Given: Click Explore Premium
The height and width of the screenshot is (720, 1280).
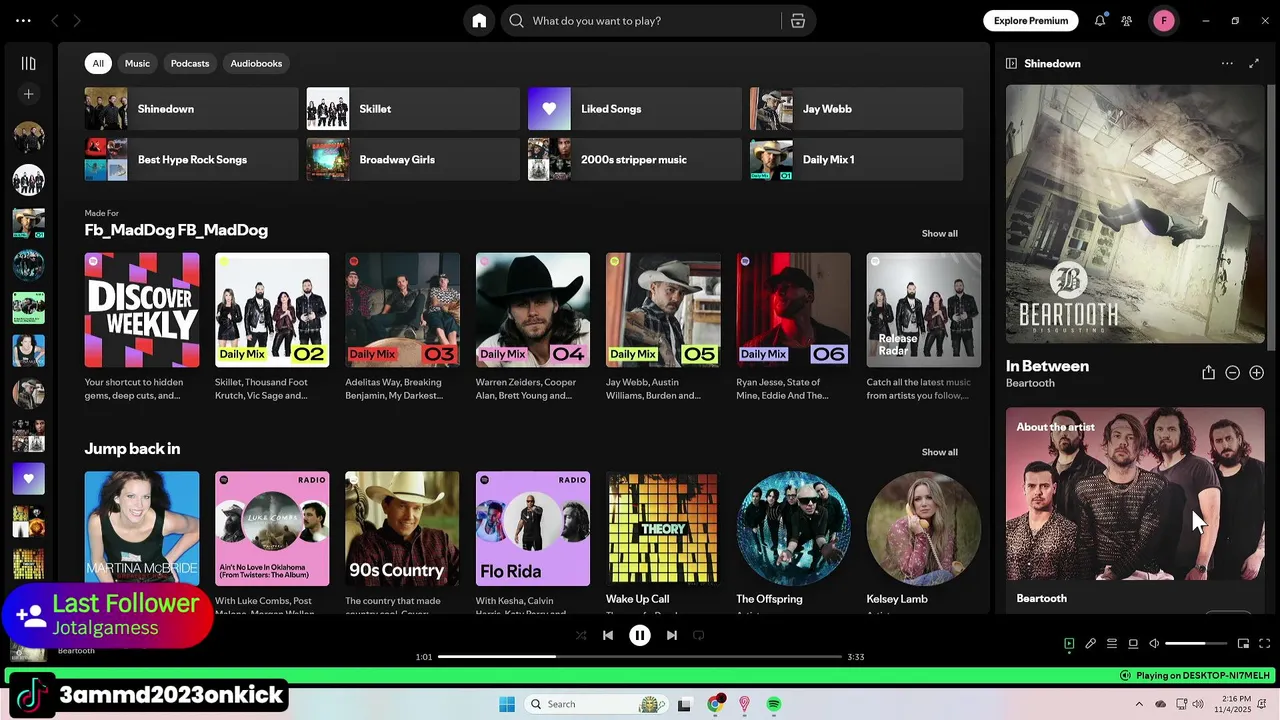Looking at the screenshot, I should pyautogui.click(x=1031, y=20).
